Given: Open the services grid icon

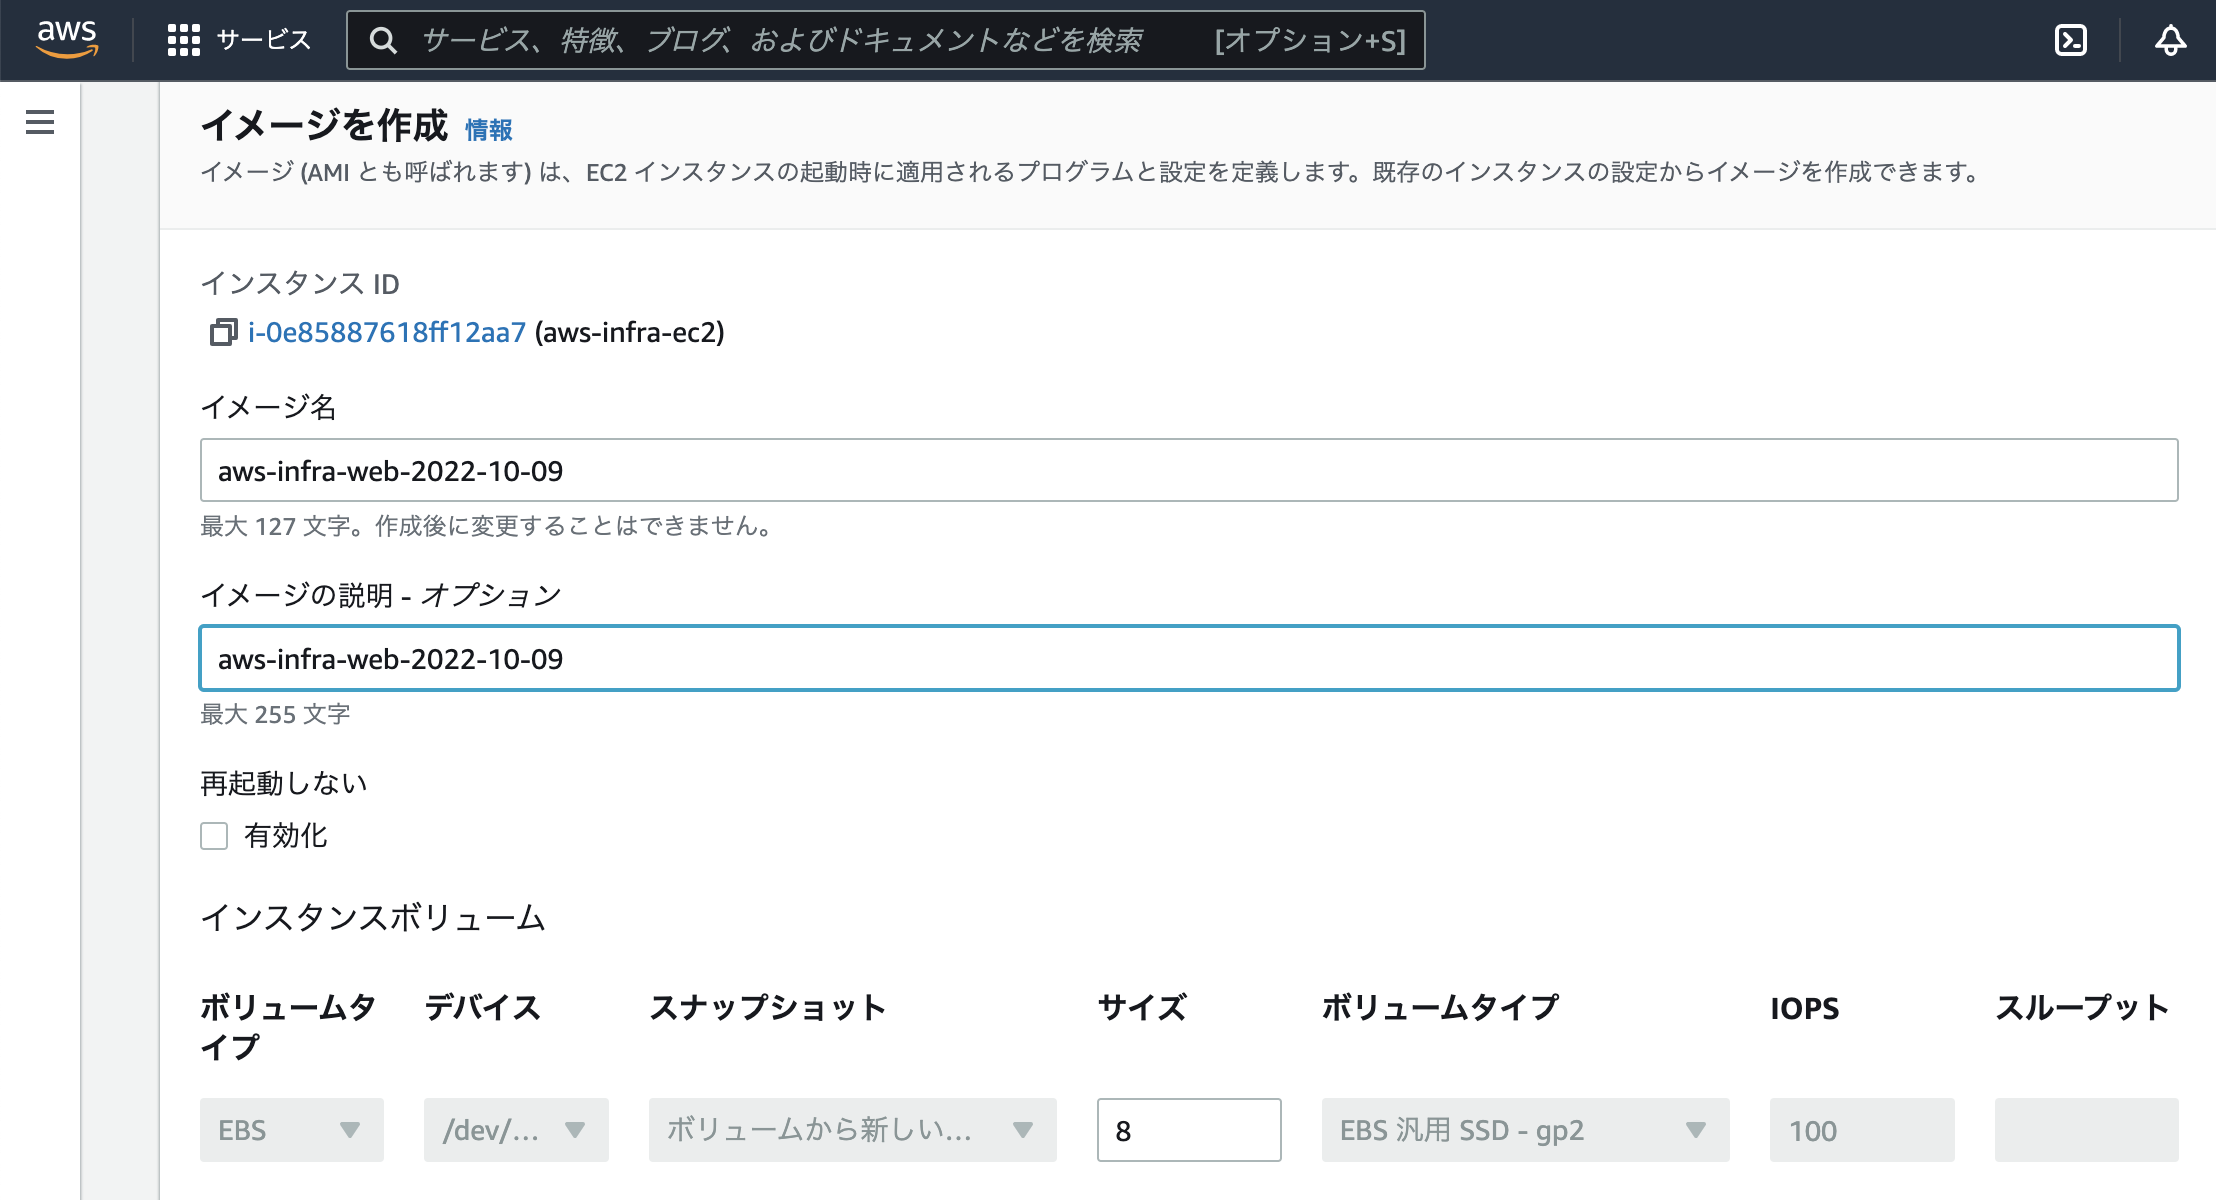Looking at the screenshot, I should [x=184, y=40].
